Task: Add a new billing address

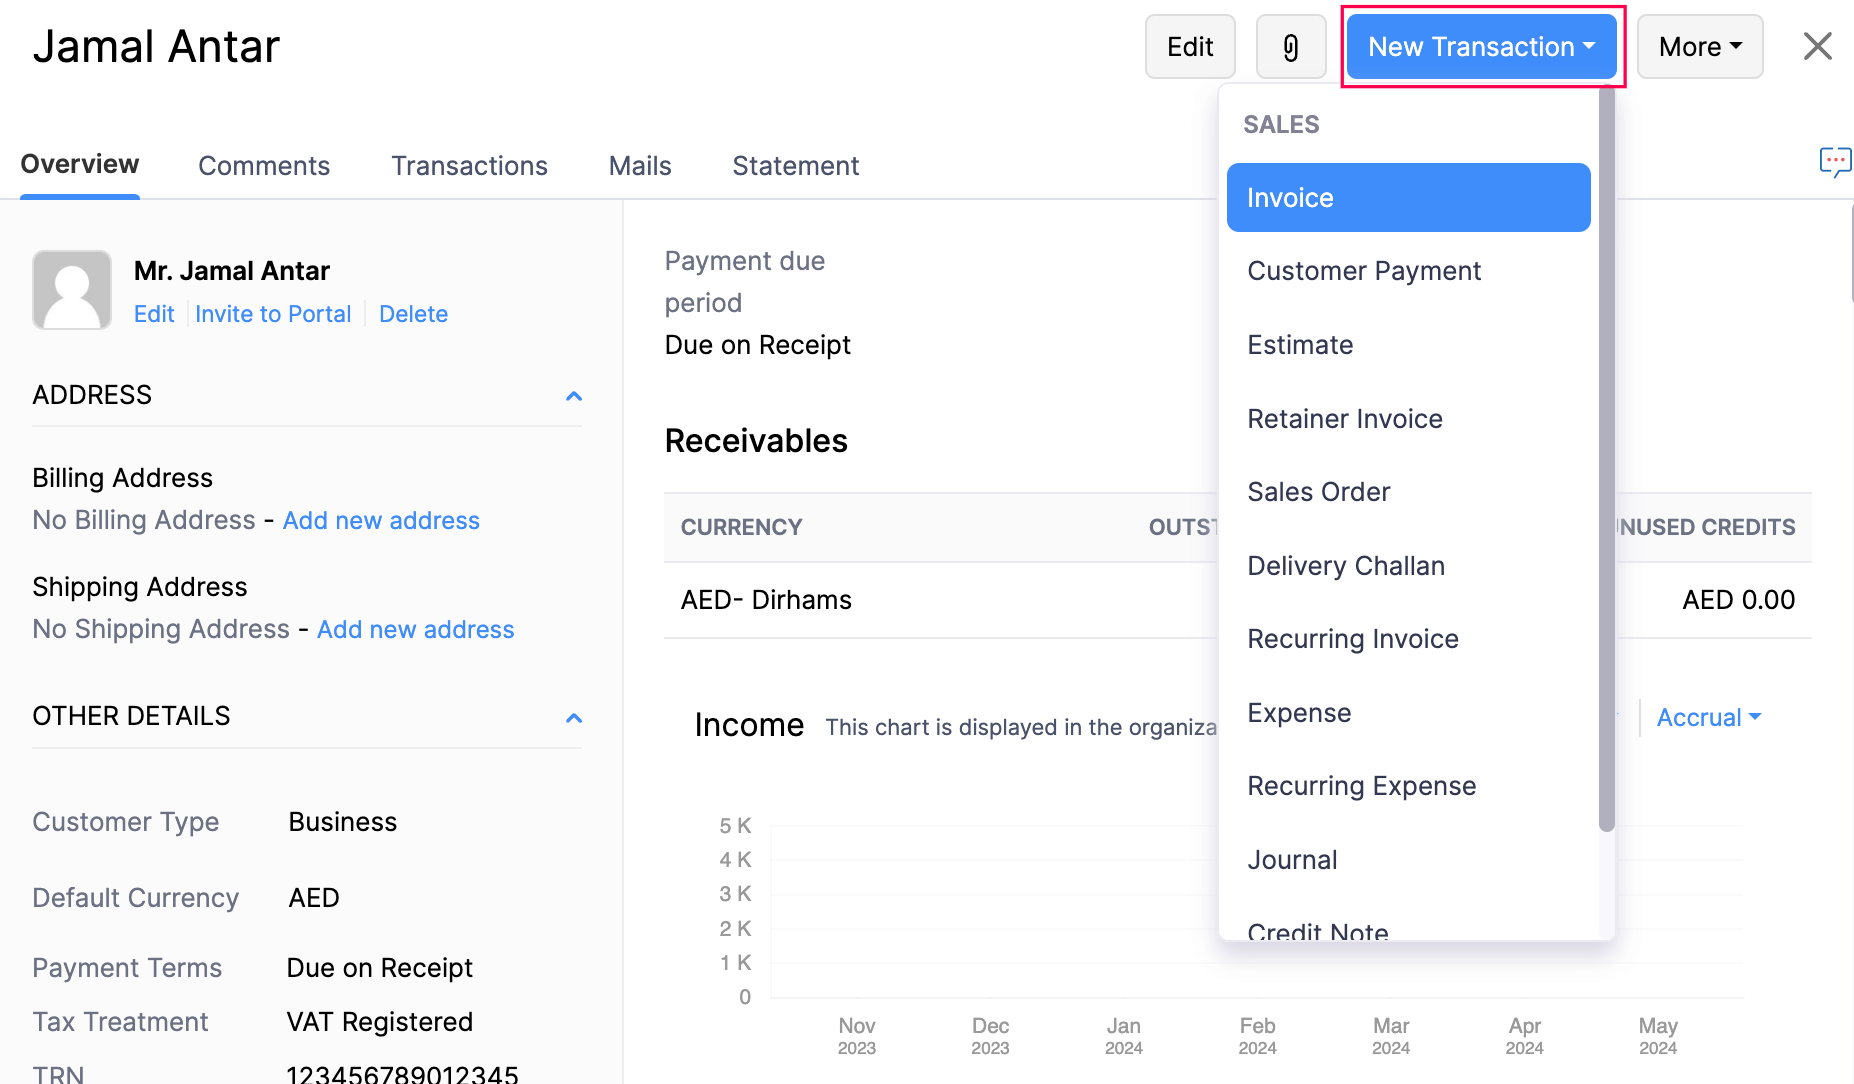Action: [x=381, y=520]
